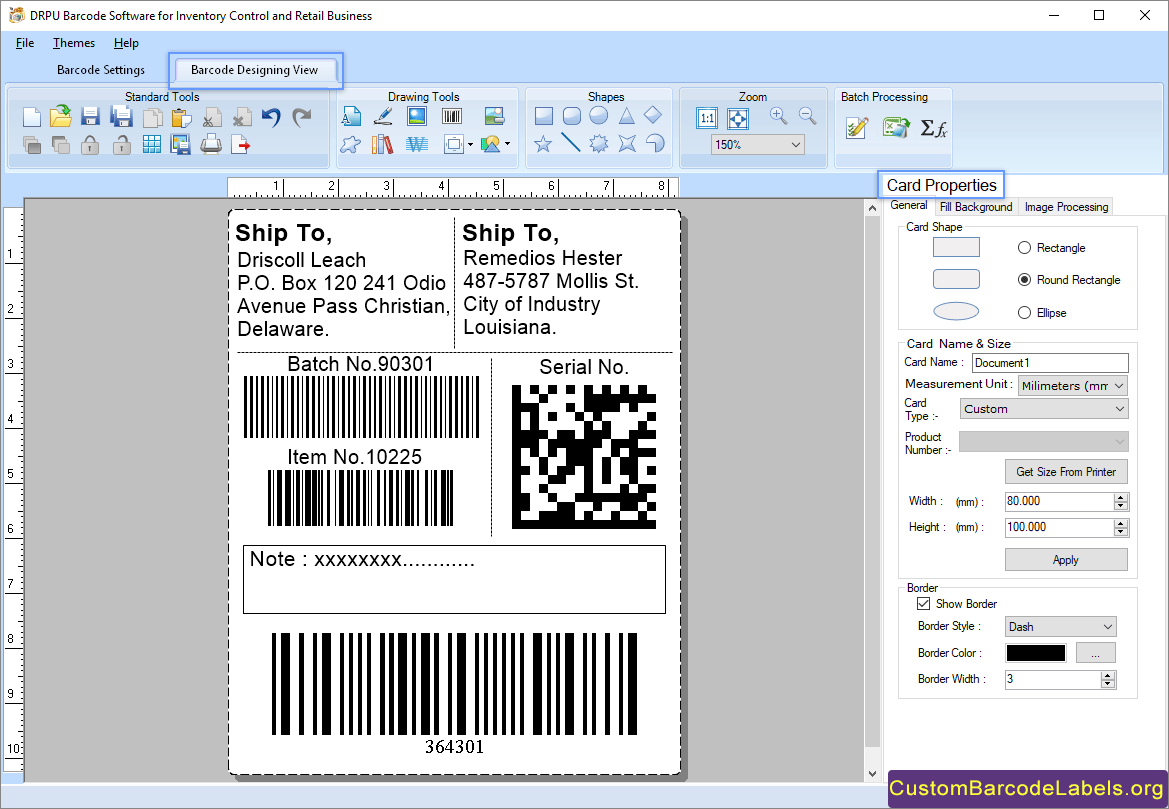Export the label with the red arrow icon

tap(241, 145)
